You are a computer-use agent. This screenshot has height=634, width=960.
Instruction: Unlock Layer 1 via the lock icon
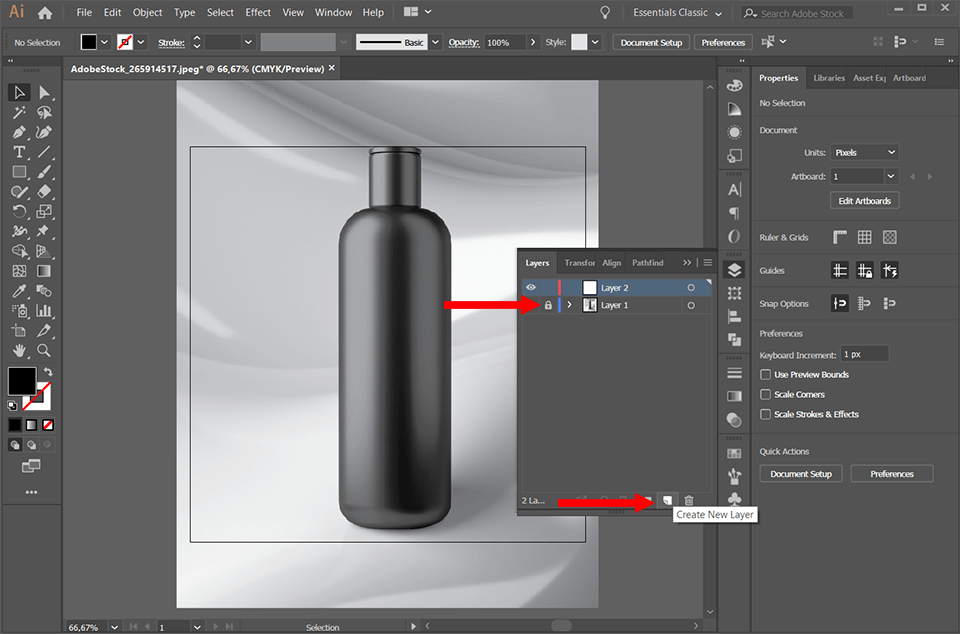546,304
